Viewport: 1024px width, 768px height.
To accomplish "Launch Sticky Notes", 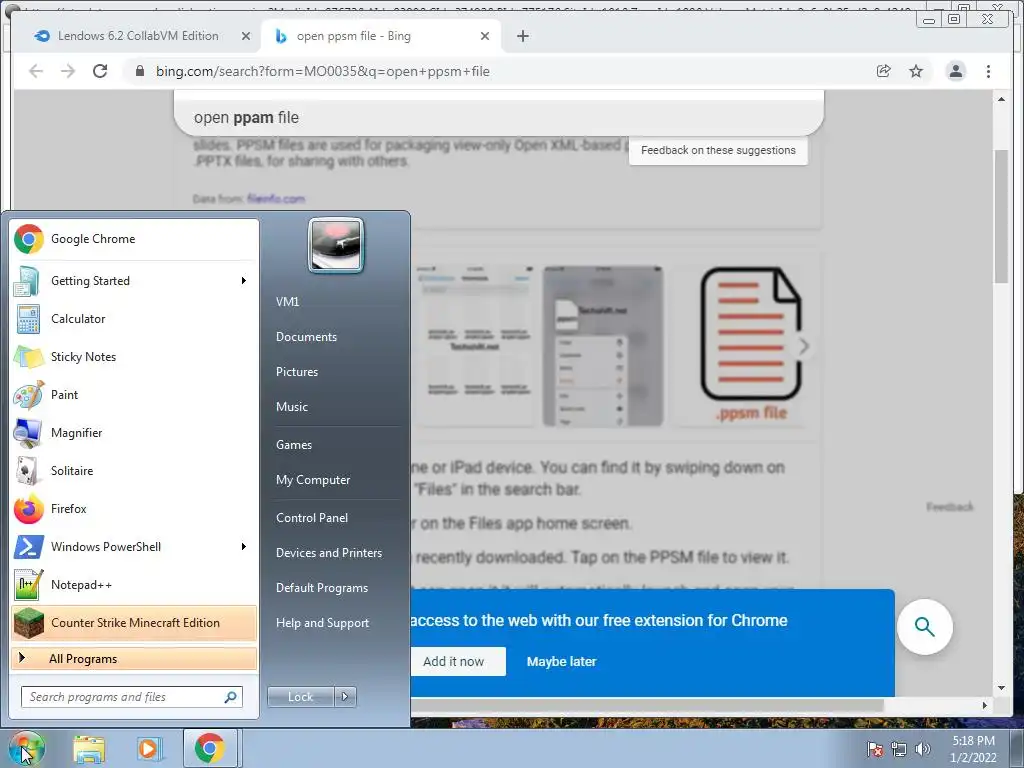I will point(134,357).
